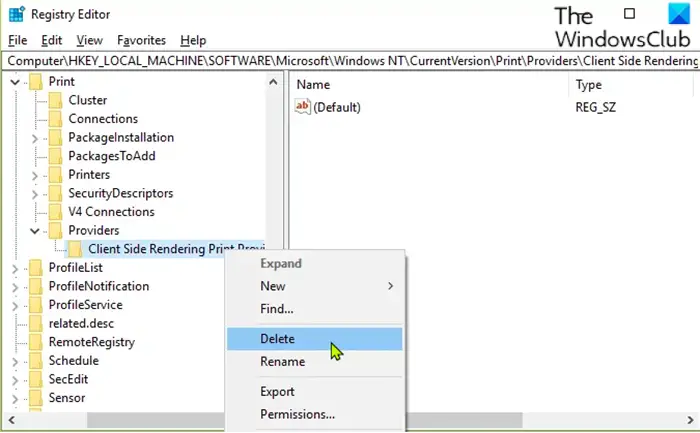Select the ProfileList folder icon

[36, 268]
